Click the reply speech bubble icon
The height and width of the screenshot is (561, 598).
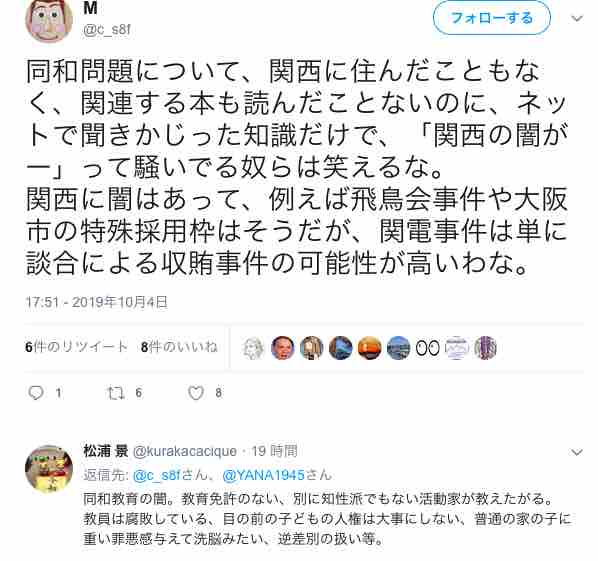[36, 392]
